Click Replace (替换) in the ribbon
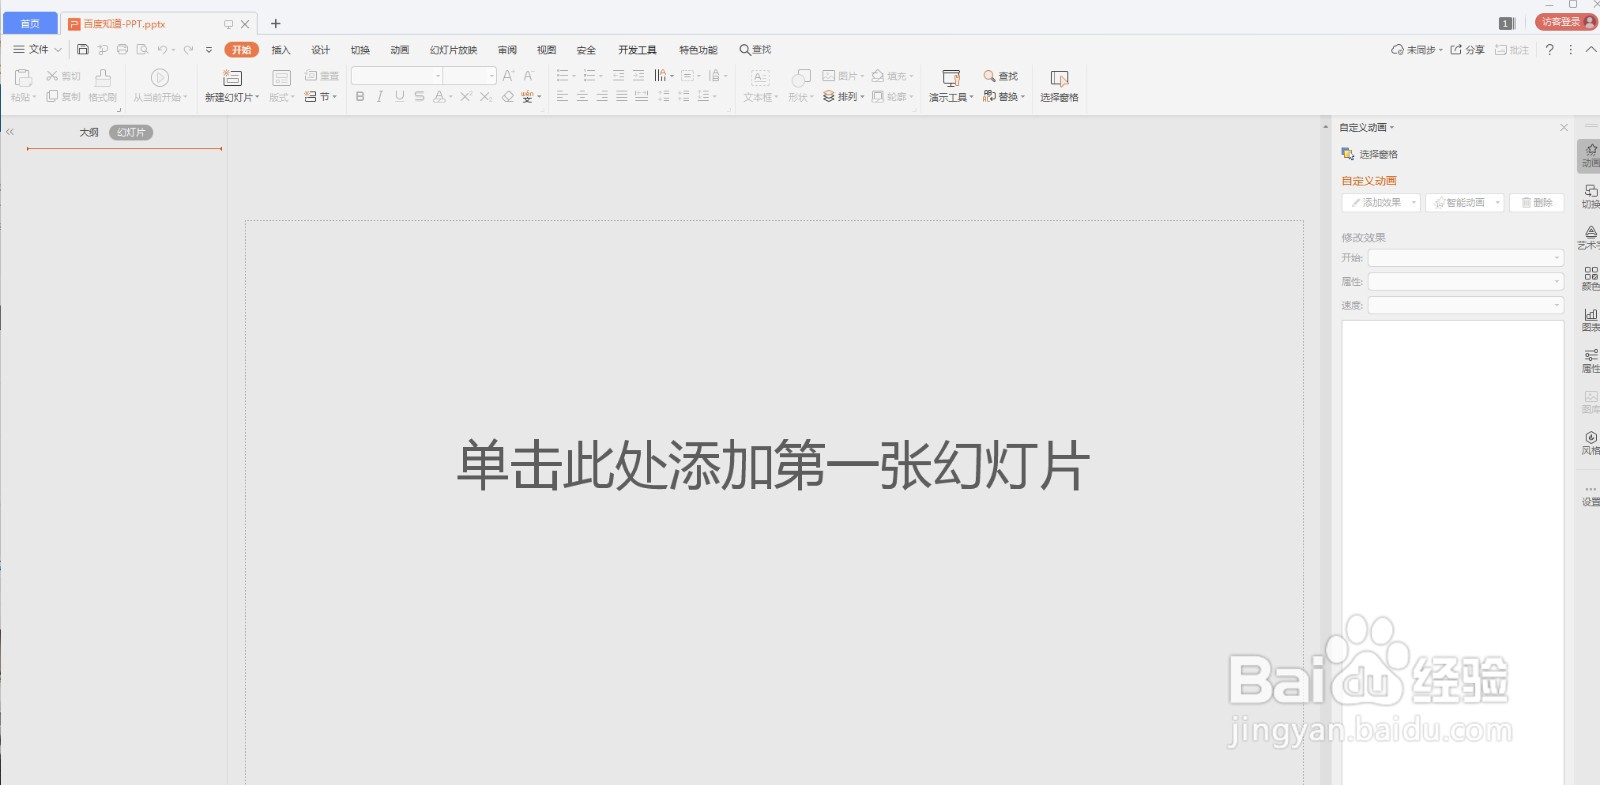This screenshot has width=1600, height=785. click(1004, 97)
